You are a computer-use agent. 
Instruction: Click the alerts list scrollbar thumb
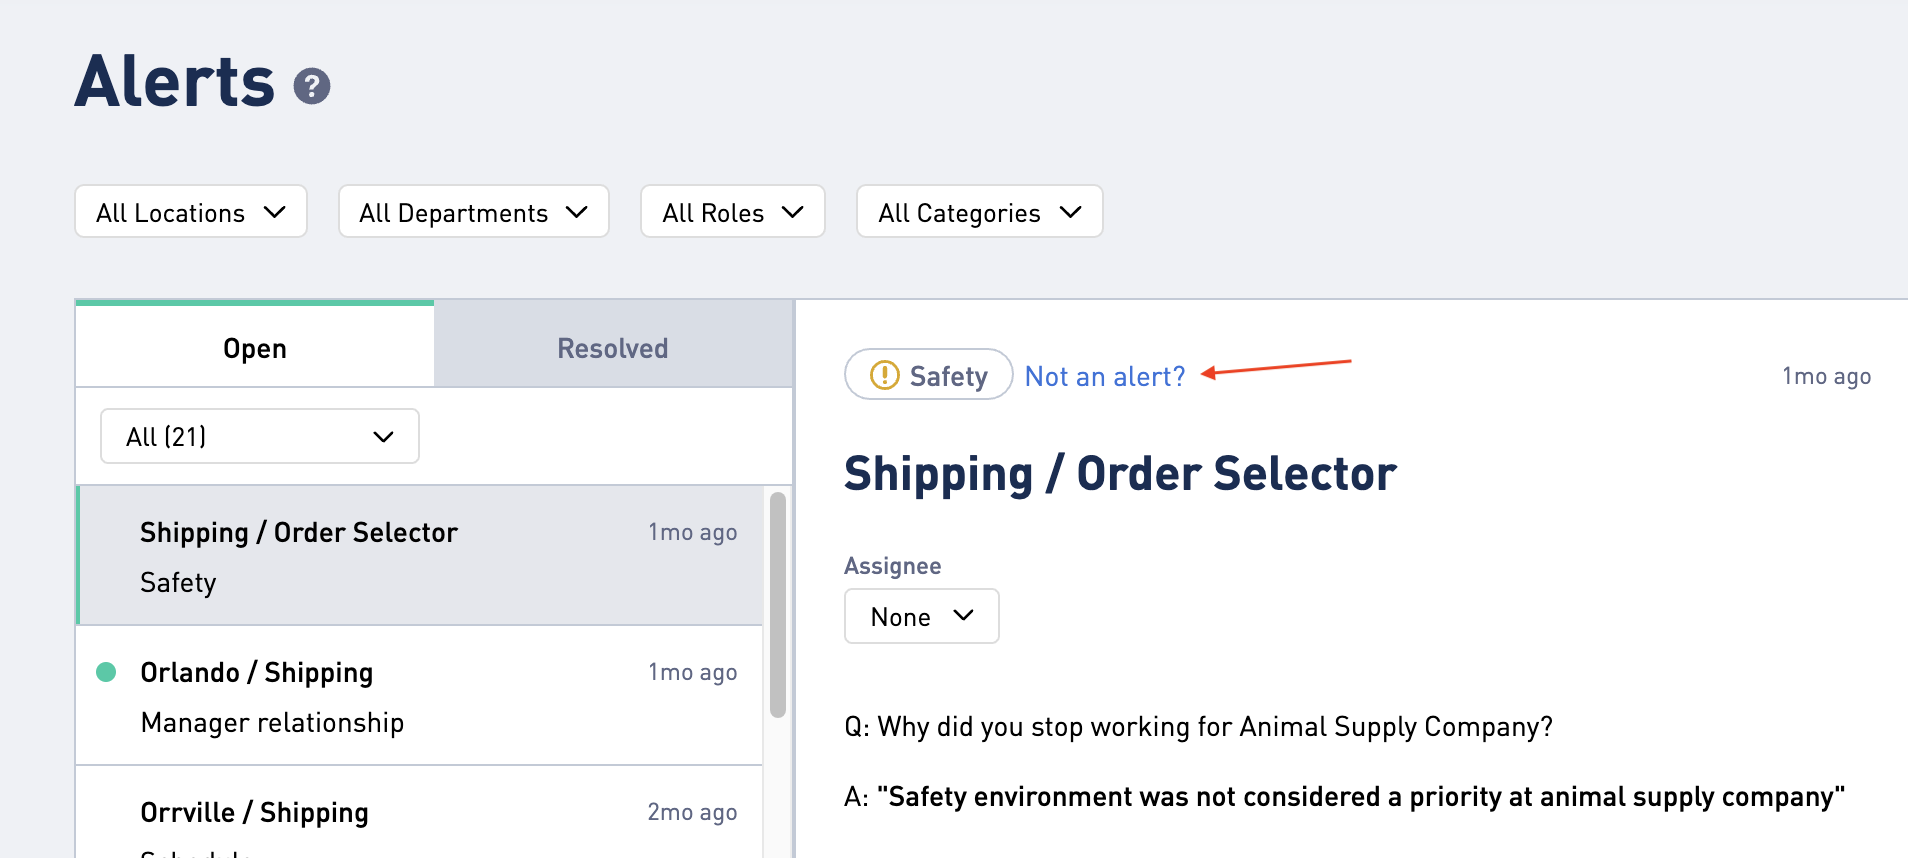(778, 604)
